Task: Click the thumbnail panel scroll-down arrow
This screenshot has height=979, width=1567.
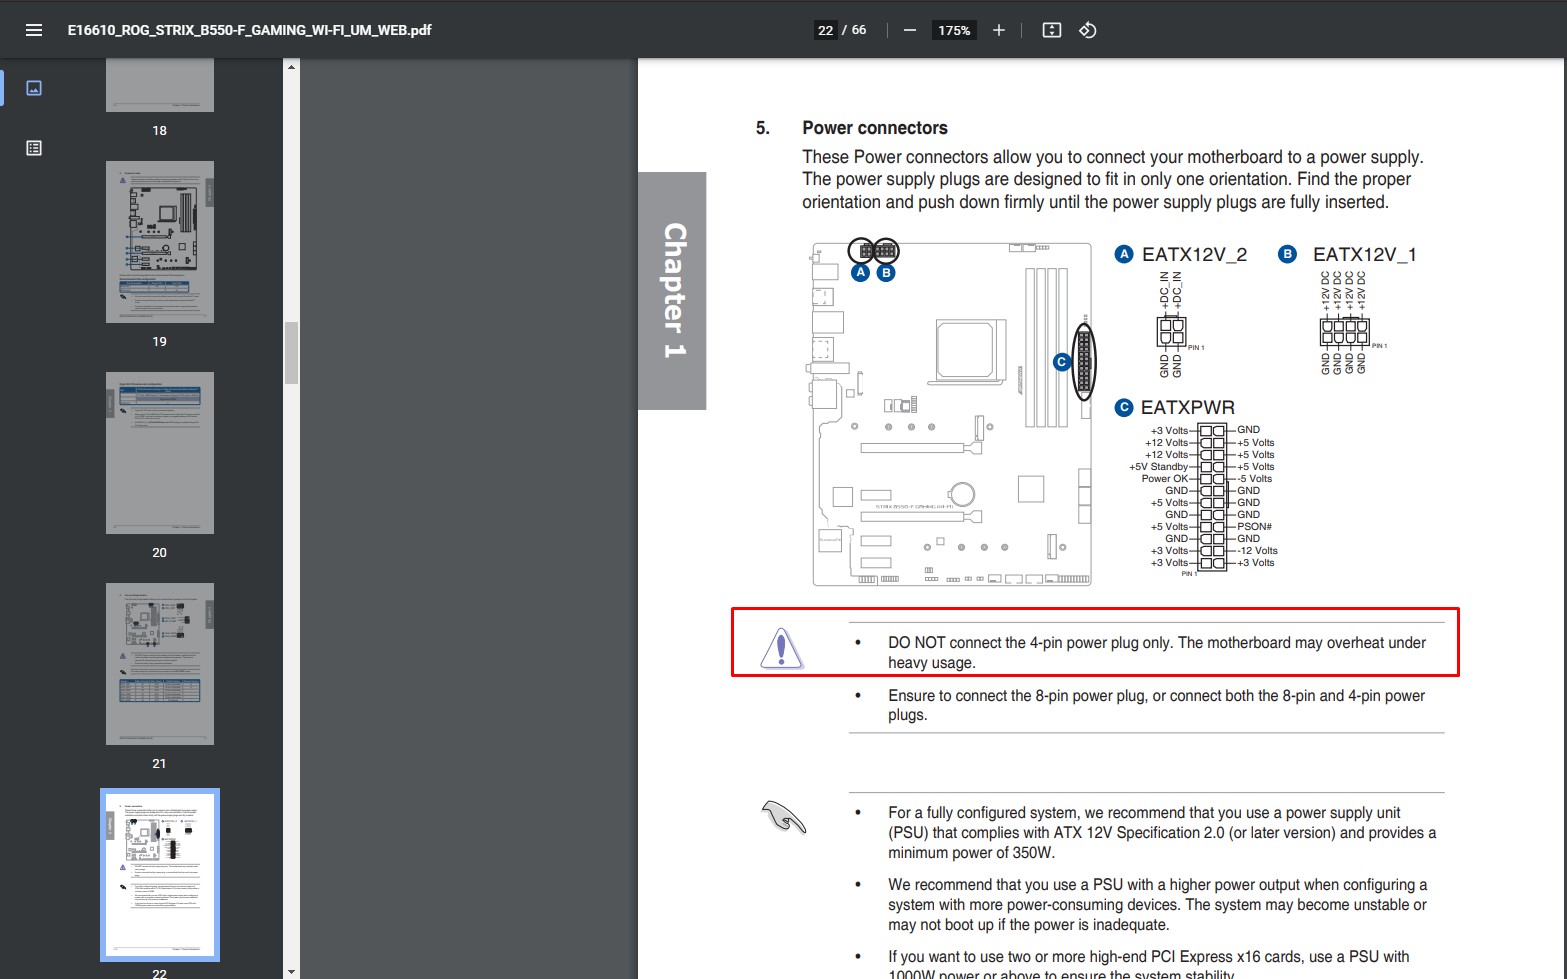Action: [291, 971]
